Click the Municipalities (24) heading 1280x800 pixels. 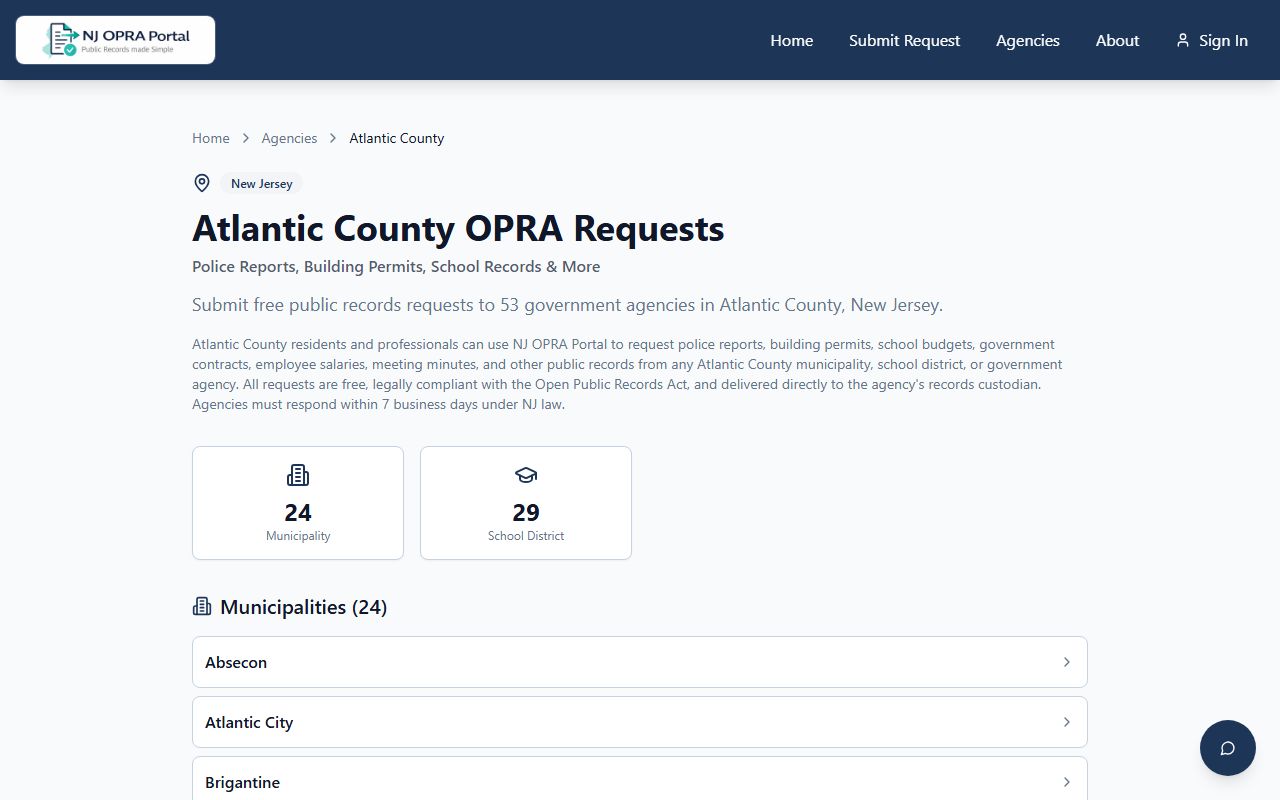pos(303,607)
